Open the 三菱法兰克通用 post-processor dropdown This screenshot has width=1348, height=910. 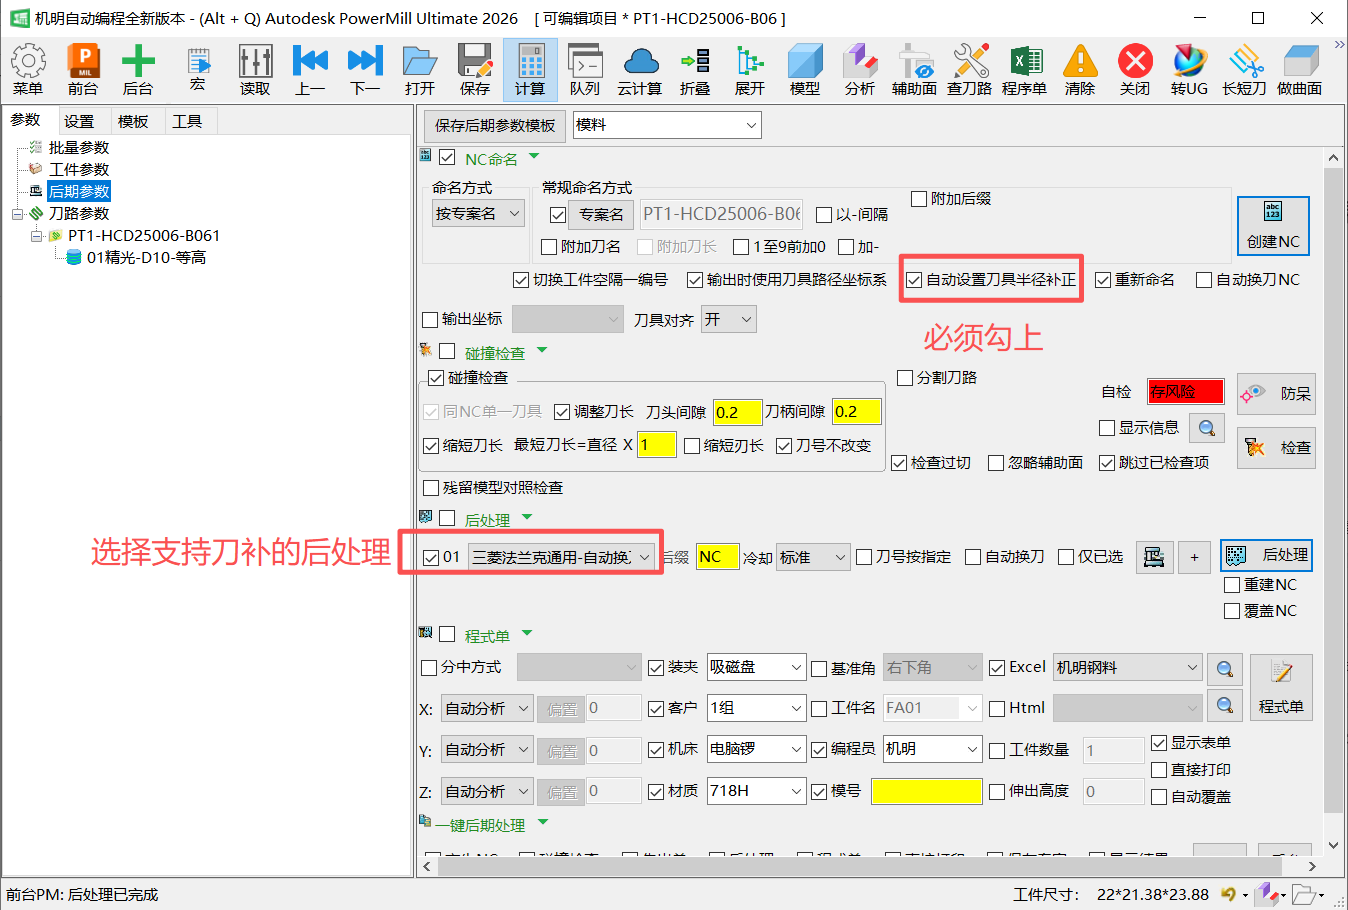(562, 557)
